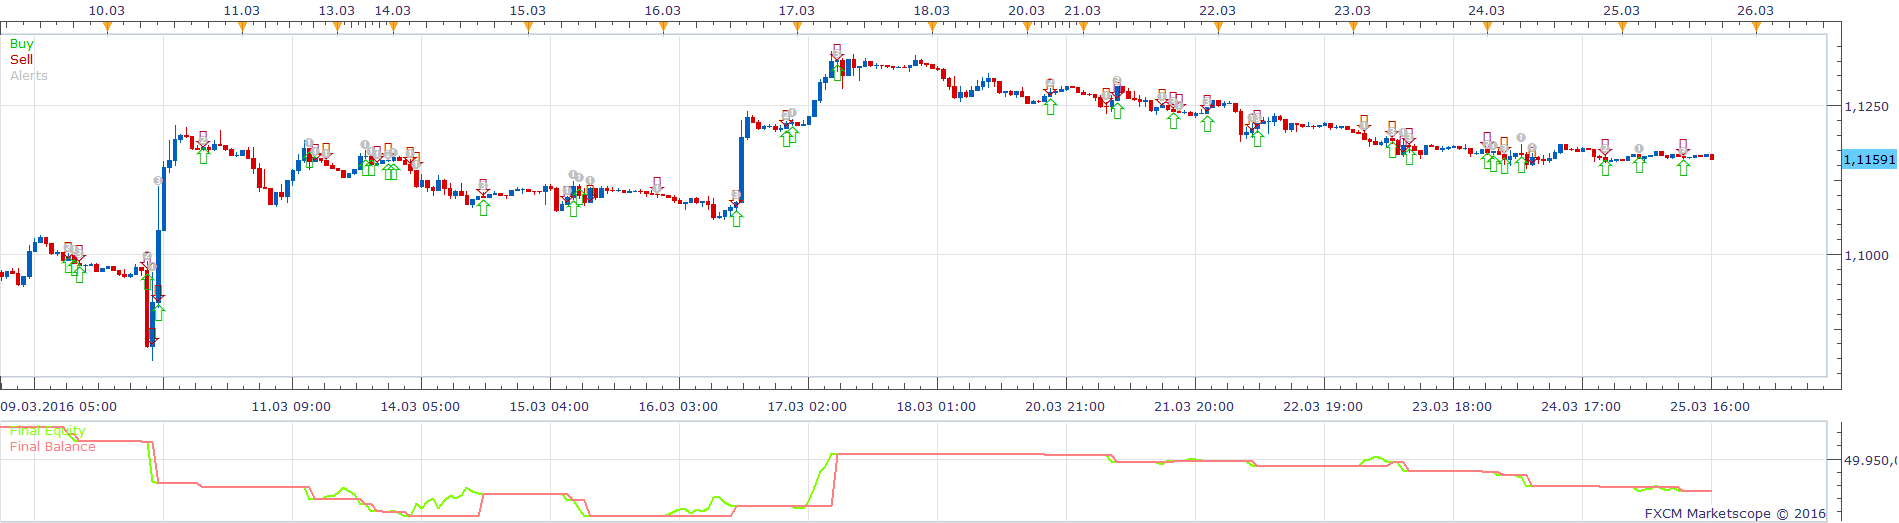Click the 17.03 02:00 time label
Screen dimensions: 1899x523
coord(807,407)
